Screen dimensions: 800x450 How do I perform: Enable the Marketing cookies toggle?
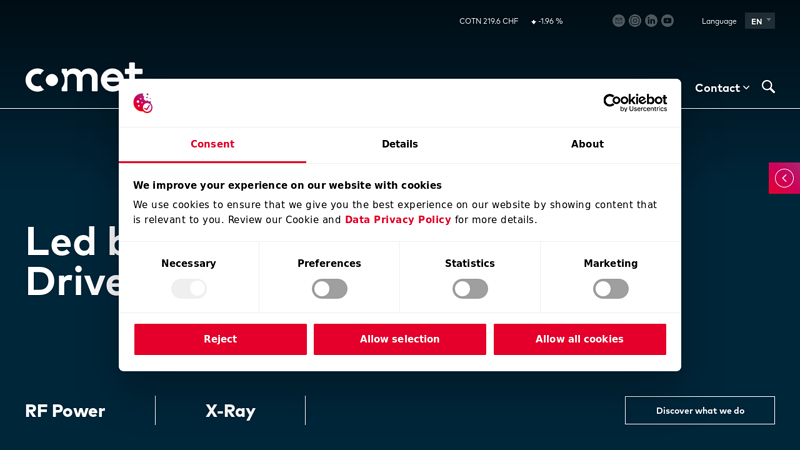pyautogui.click(x=611, y=289)
